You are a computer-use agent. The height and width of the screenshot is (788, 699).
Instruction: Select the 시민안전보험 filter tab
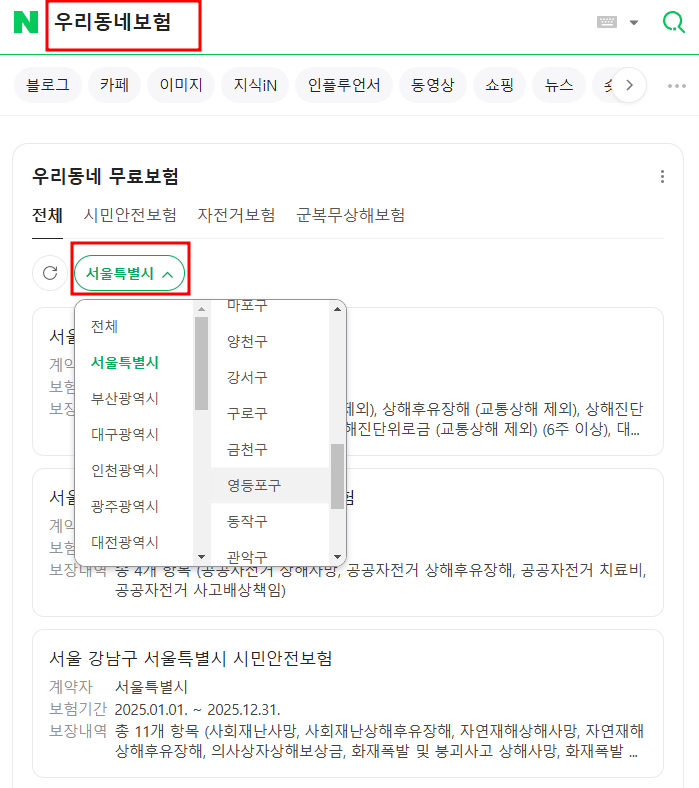click(x=130, y=216)
